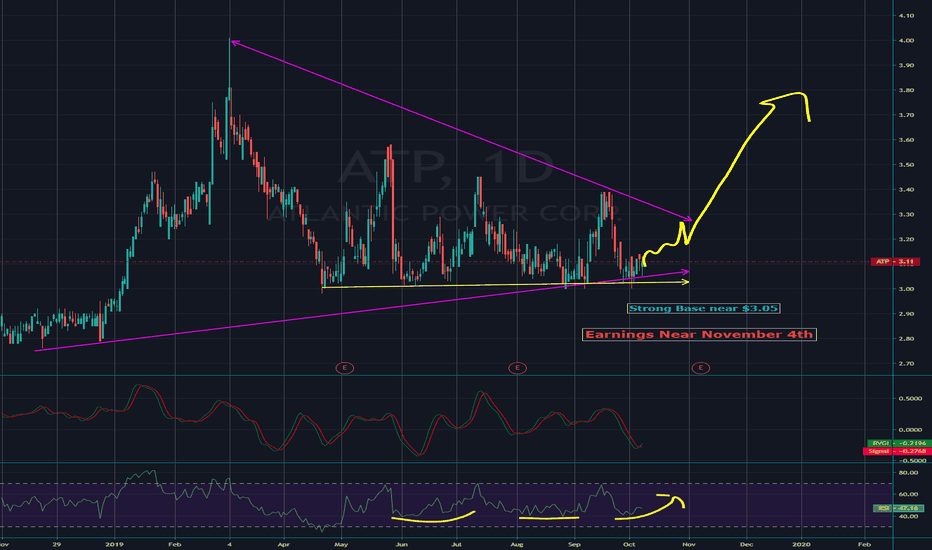Select the green RVGI value label
The image size is (932, 550).
(897, 443)
